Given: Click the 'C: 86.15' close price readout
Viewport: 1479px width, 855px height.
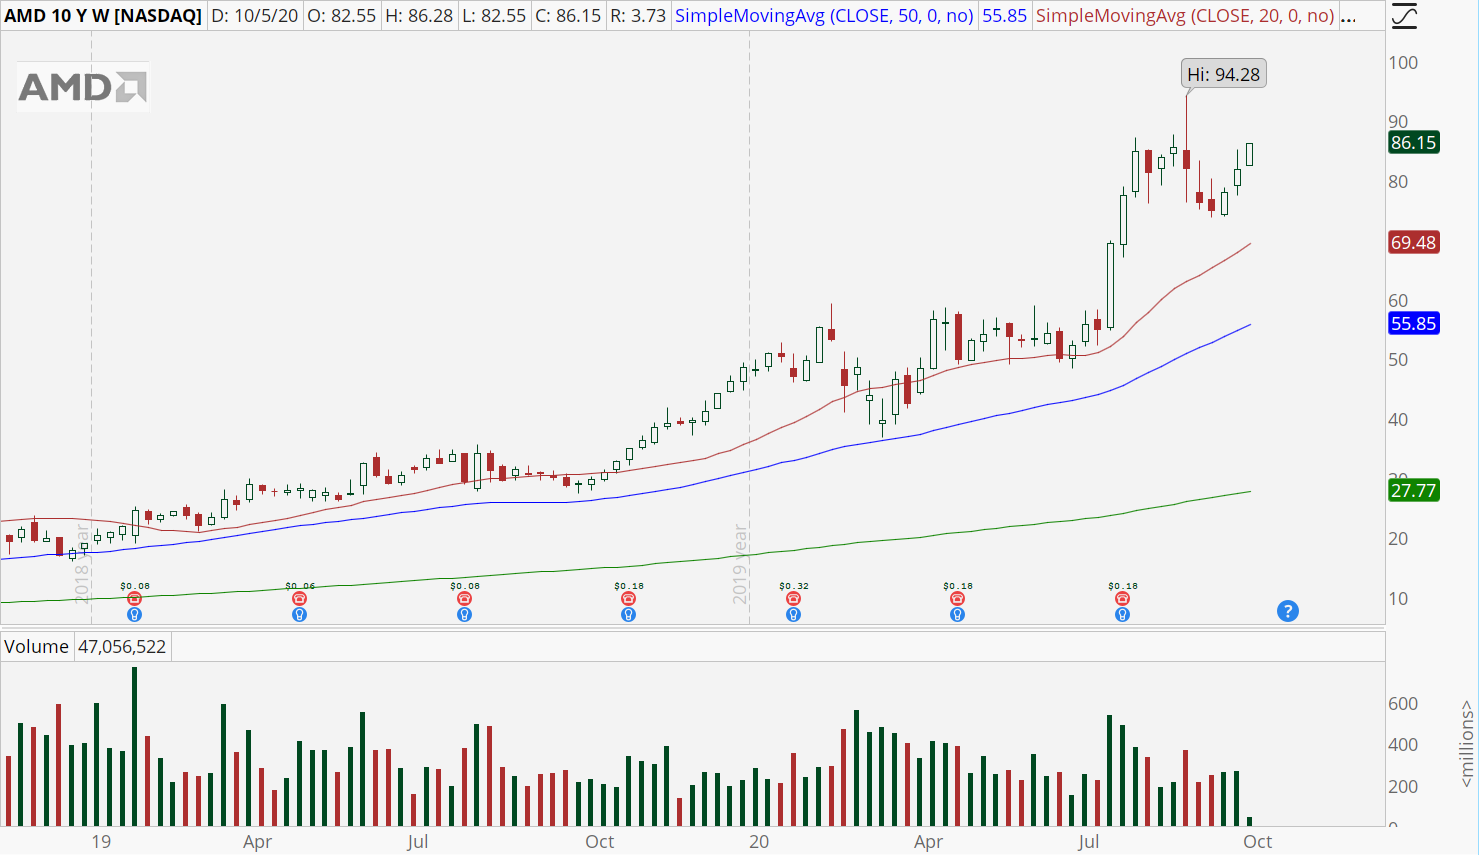Looking at the screenshot, I should pos(568,16).
